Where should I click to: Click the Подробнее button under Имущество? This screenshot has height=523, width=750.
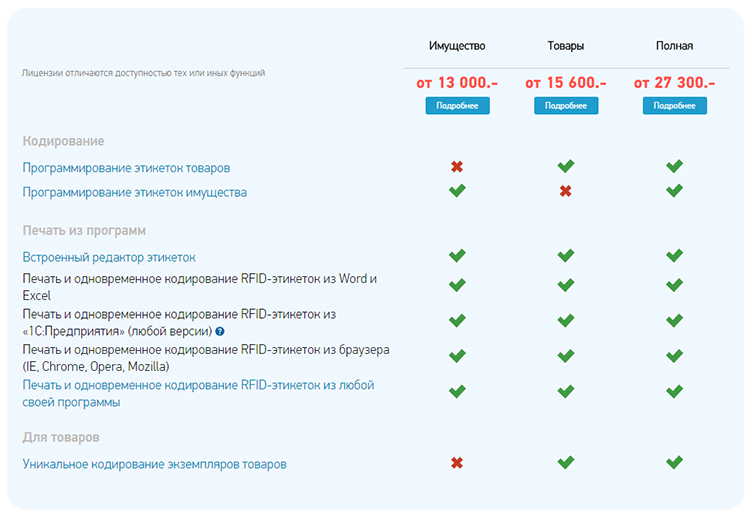tap(457, 106)
